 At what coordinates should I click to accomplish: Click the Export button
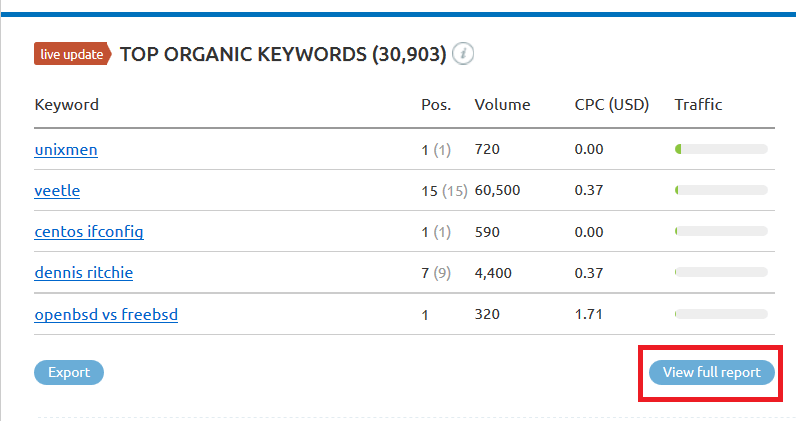click(69, 372)
